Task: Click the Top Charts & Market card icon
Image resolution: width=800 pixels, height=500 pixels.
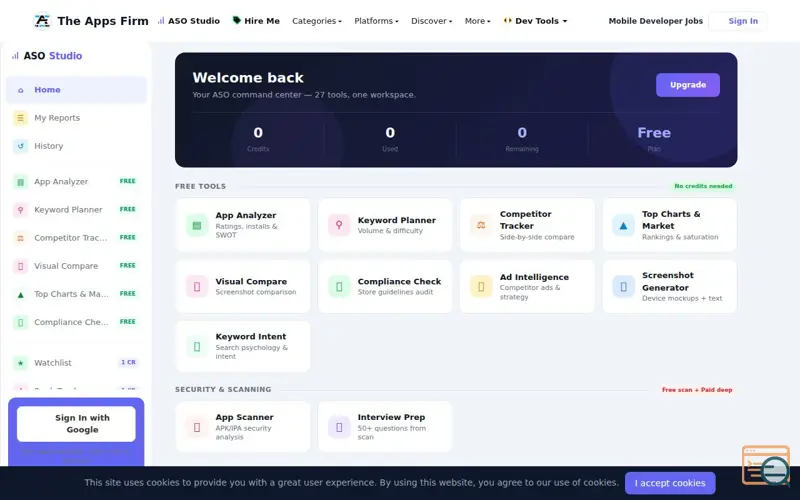Action: (623, 225)
